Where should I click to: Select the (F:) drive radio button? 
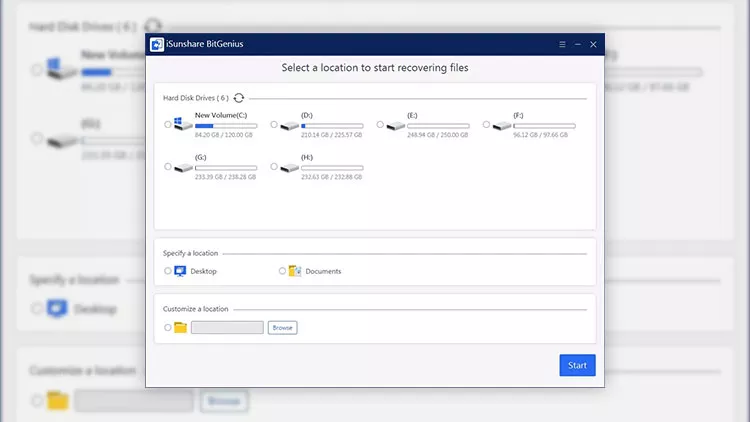pyautogui.click(x=486, y=124)
